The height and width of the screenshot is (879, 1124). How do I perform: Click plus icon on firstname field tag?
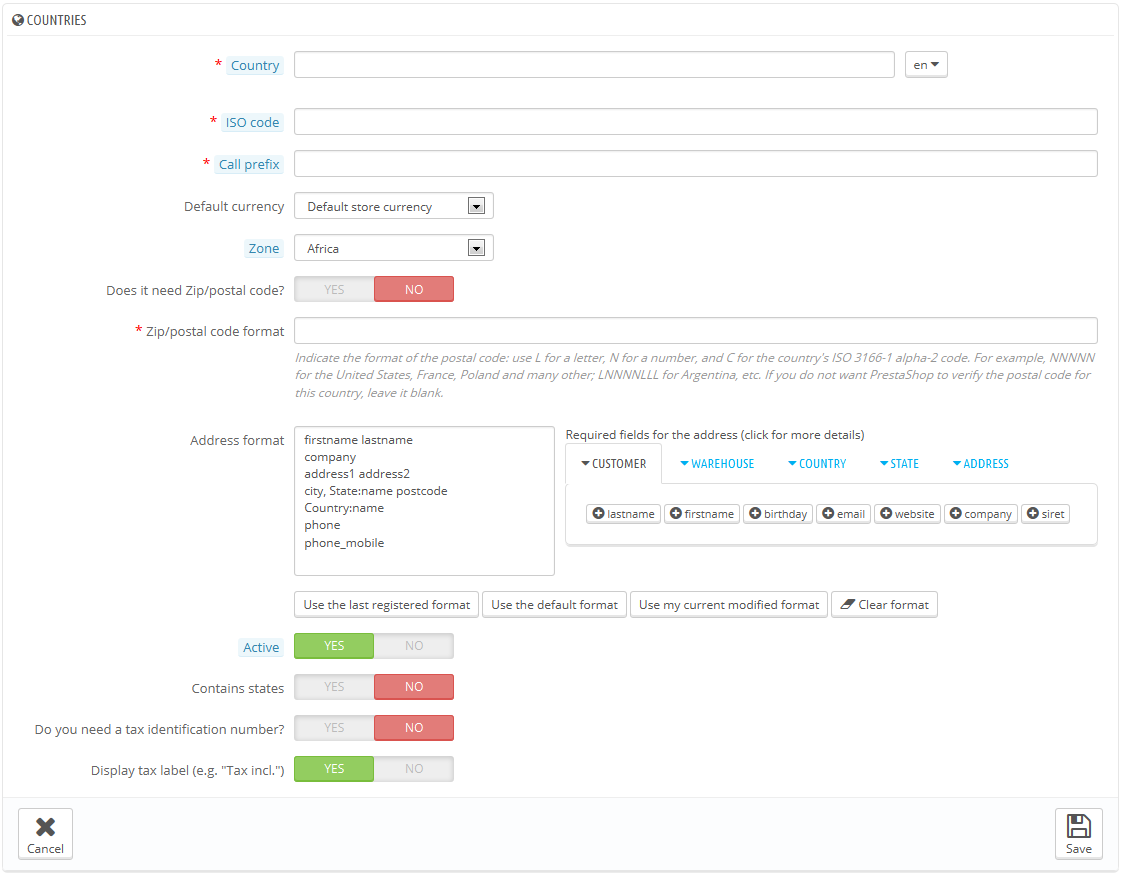point(675,513)
